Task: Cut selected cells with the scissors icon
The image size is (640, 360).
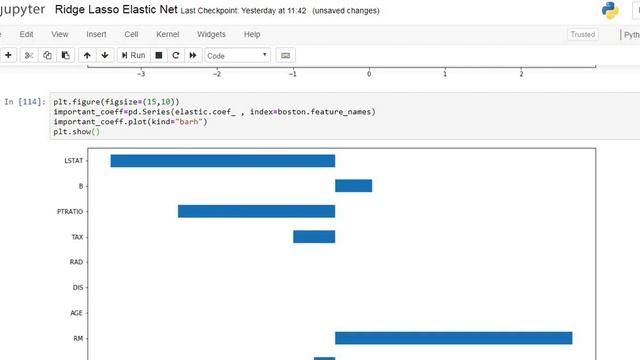Action: [29, 55]
